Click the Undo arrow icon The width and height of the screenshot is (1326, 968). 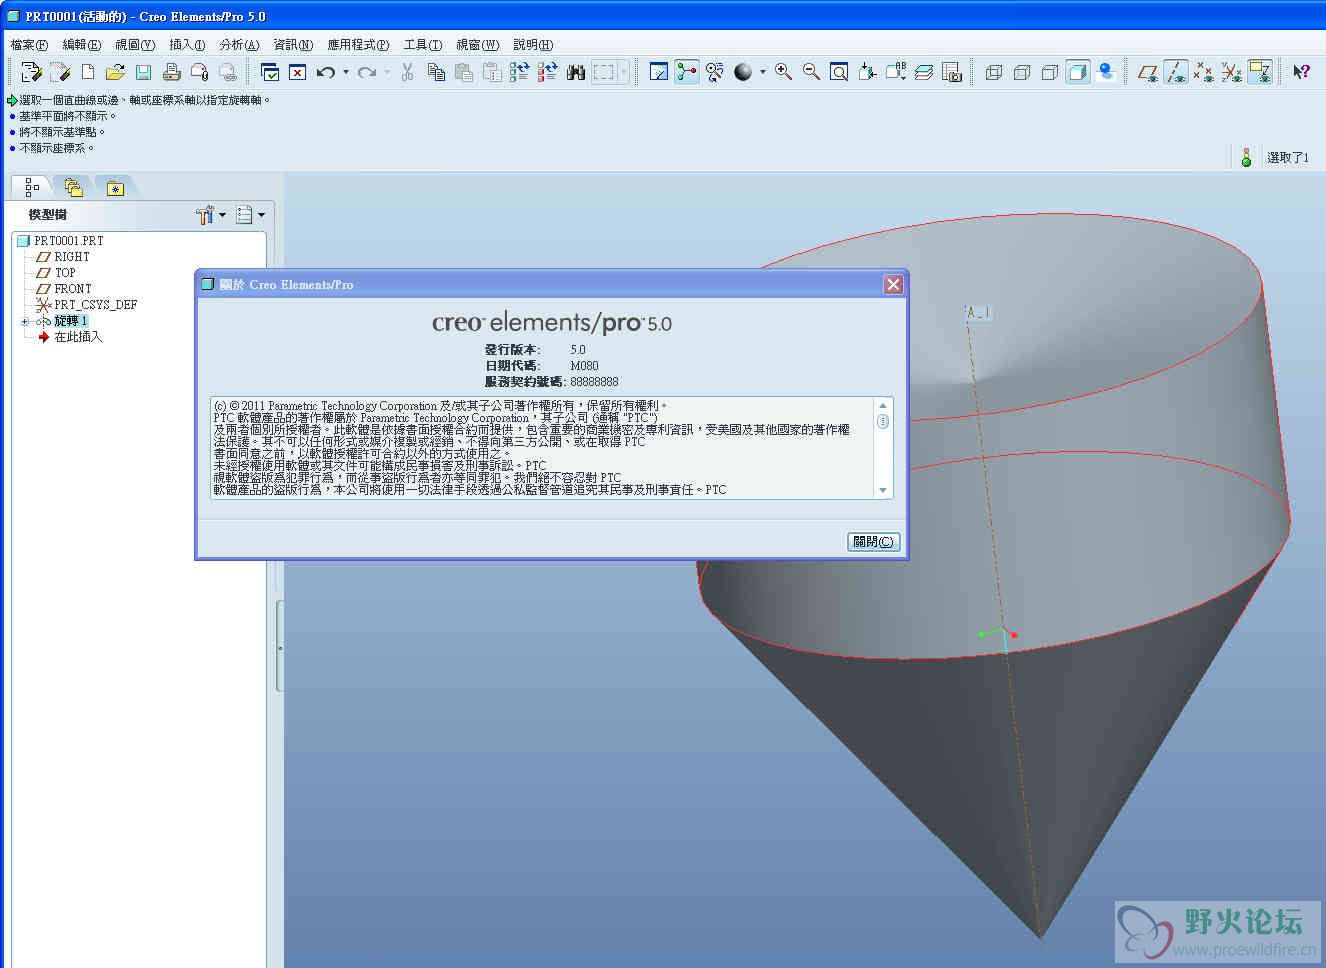[x=325, y=72]
